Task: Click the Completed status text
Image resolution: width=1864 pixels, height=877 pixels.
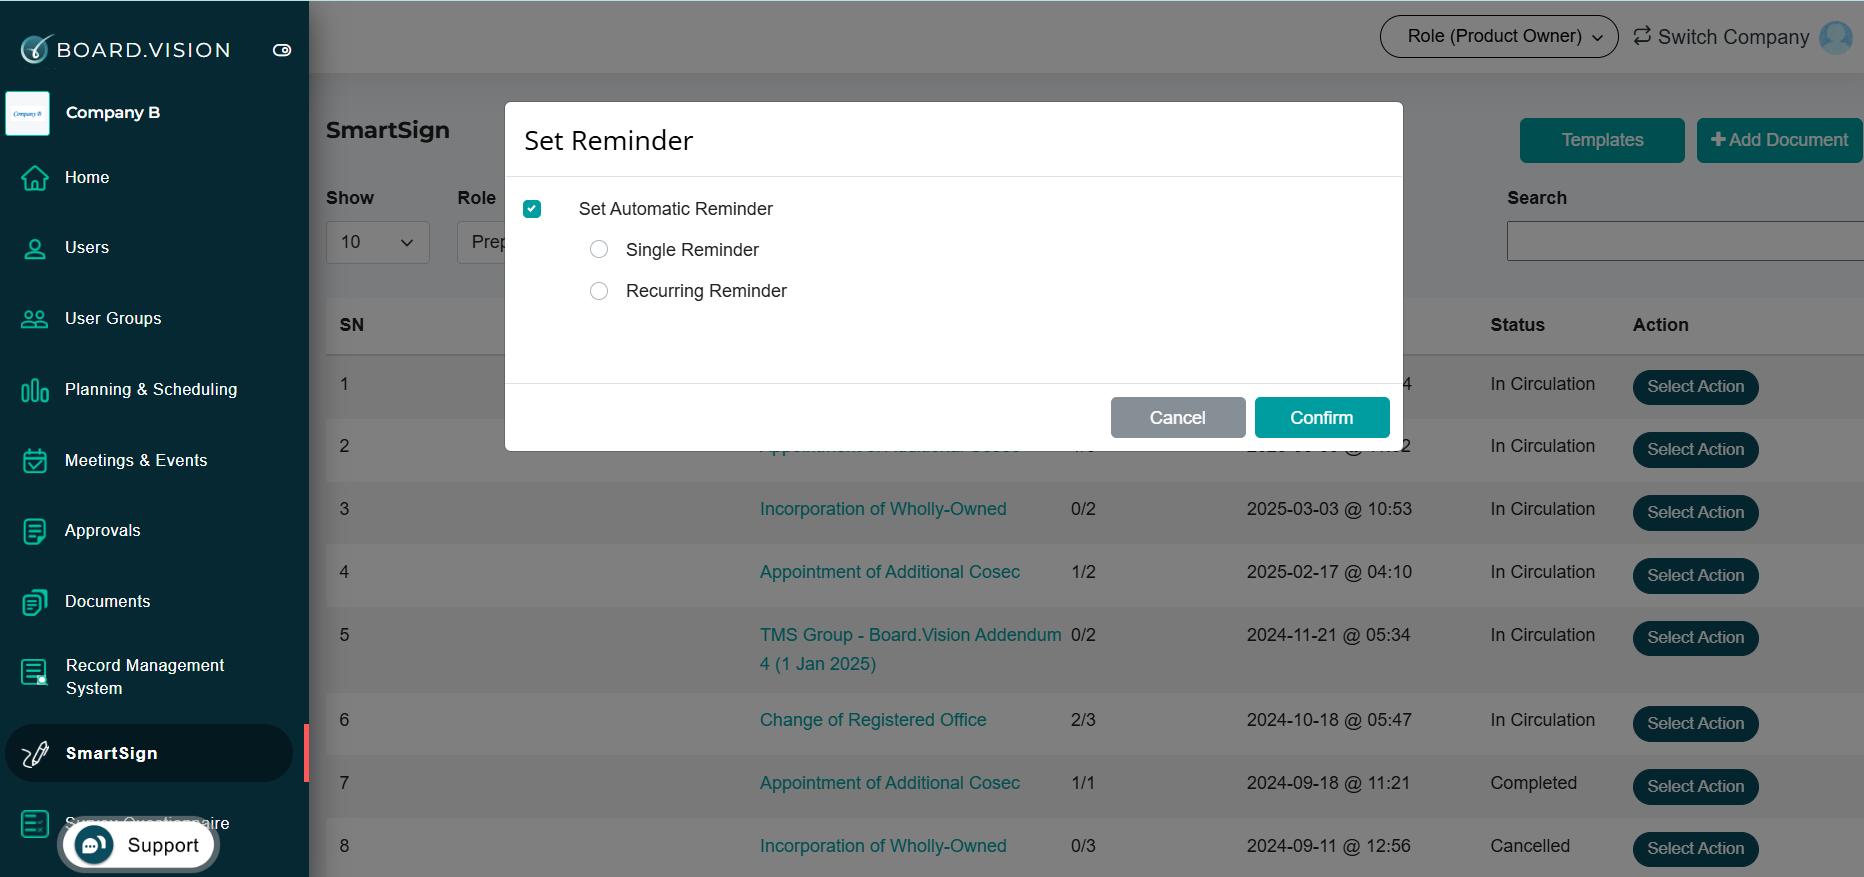Action: pos(1533,783)
